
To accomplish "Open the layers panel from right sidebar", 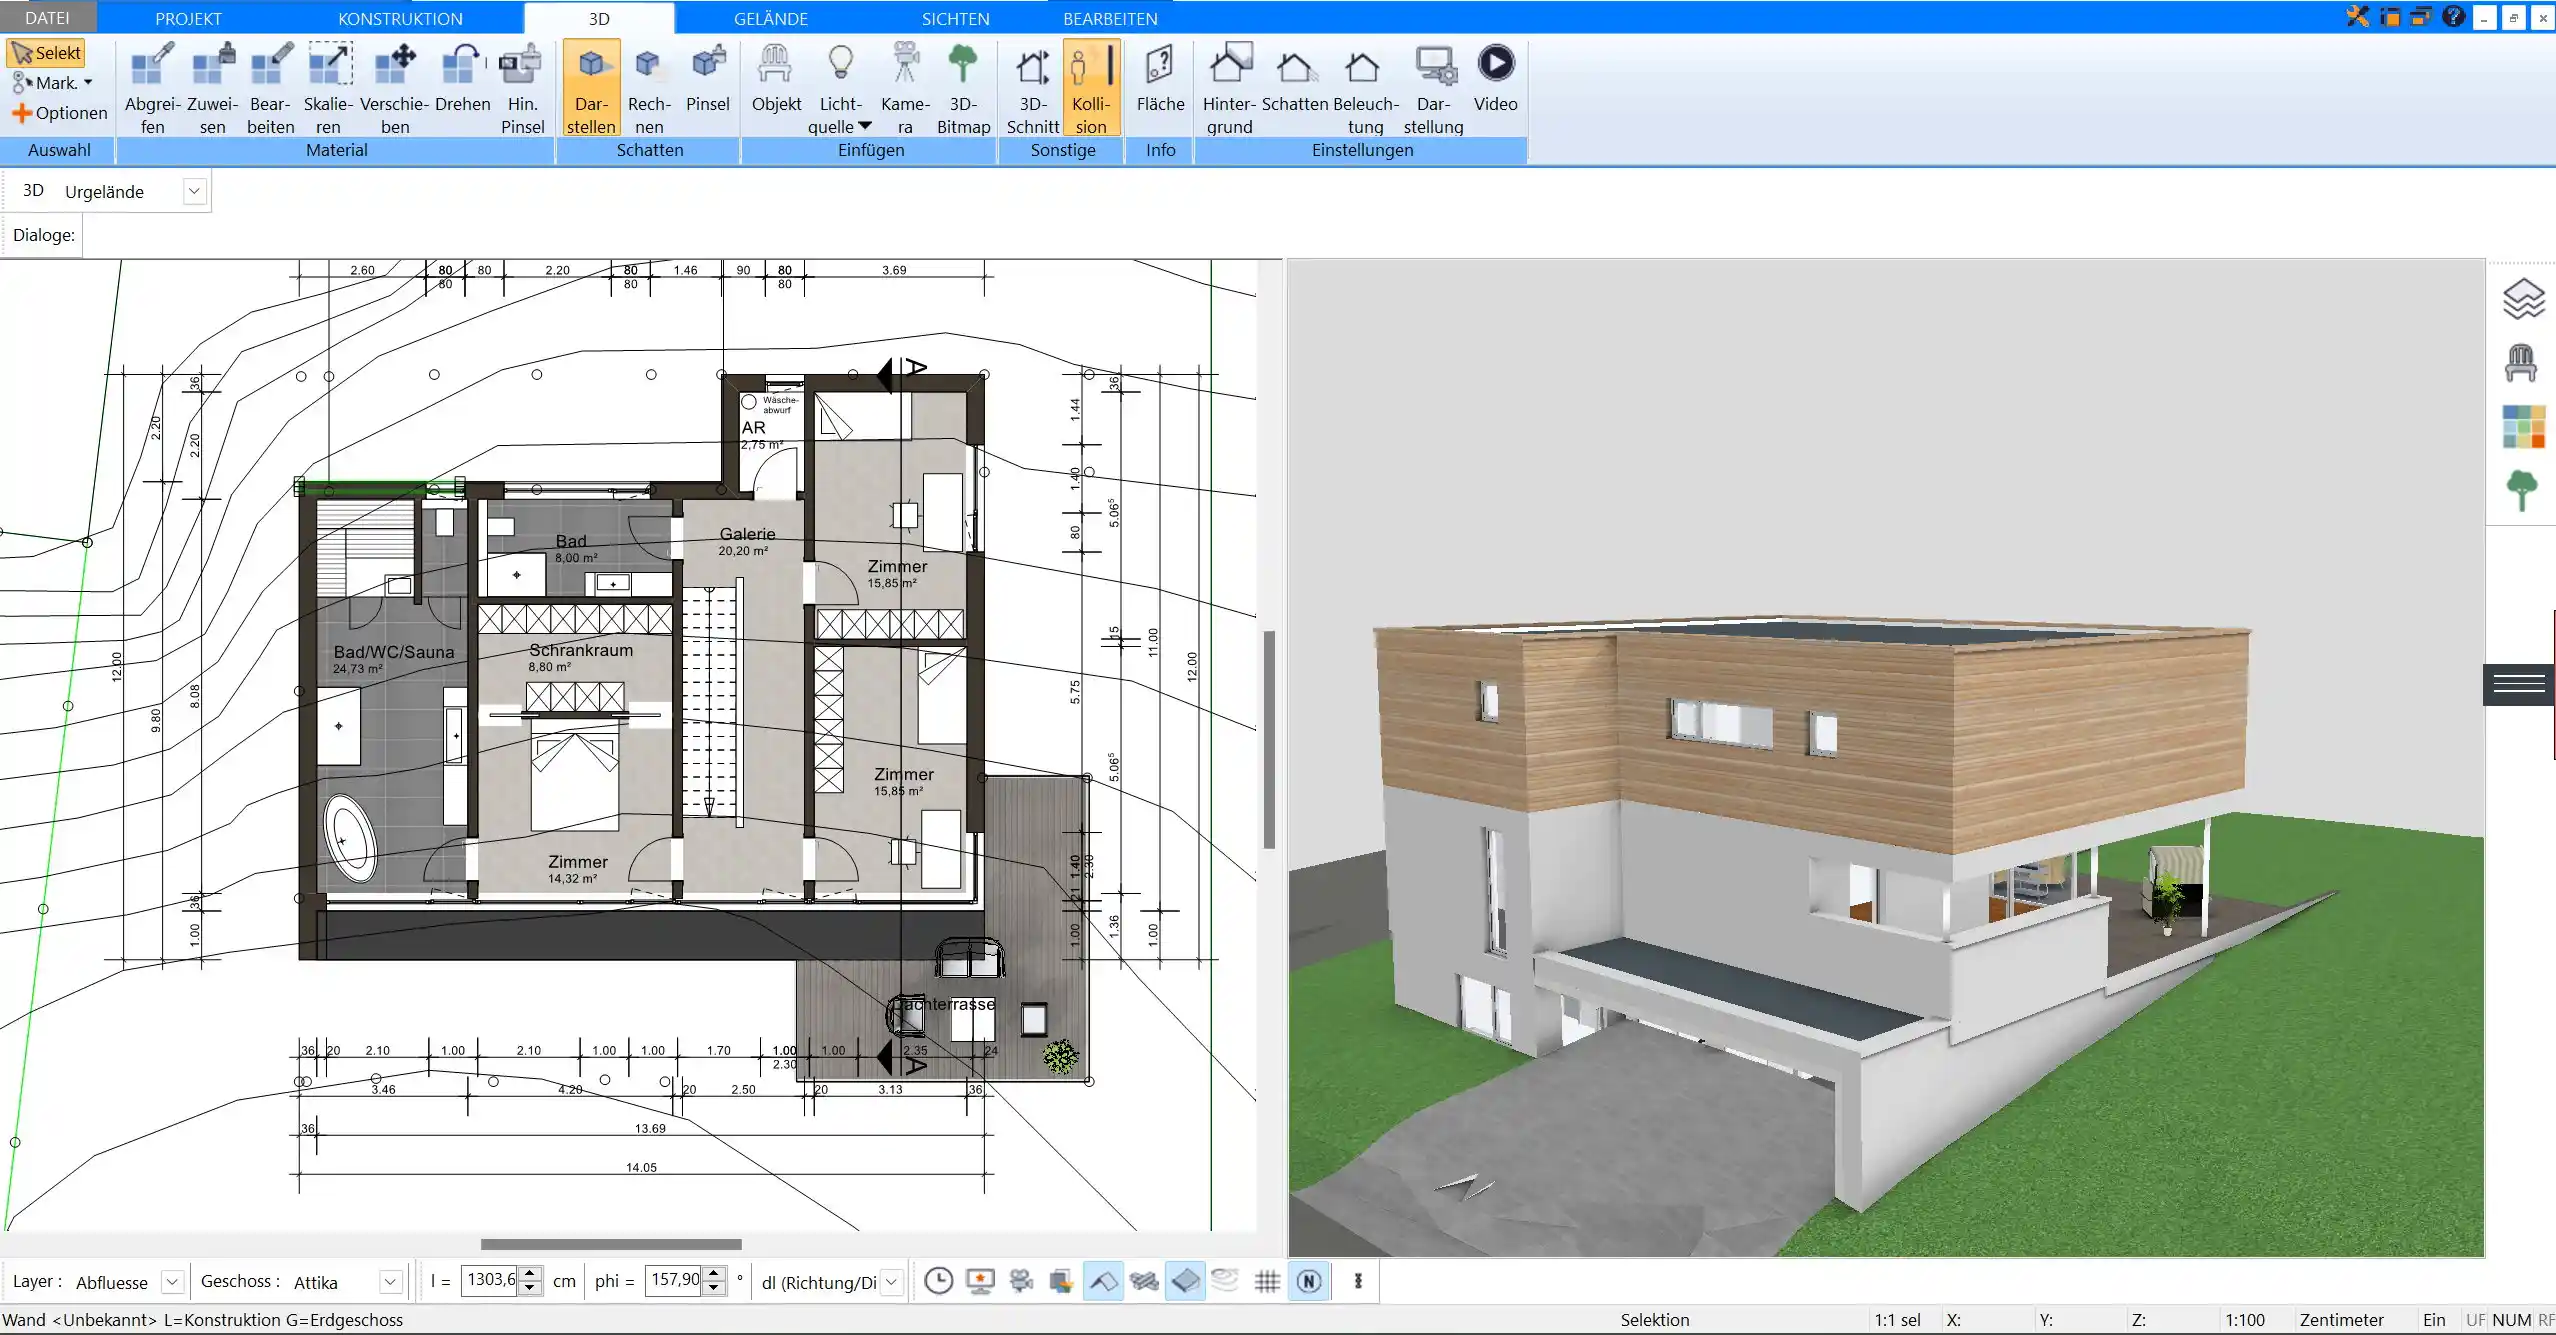I will 2522,299.
